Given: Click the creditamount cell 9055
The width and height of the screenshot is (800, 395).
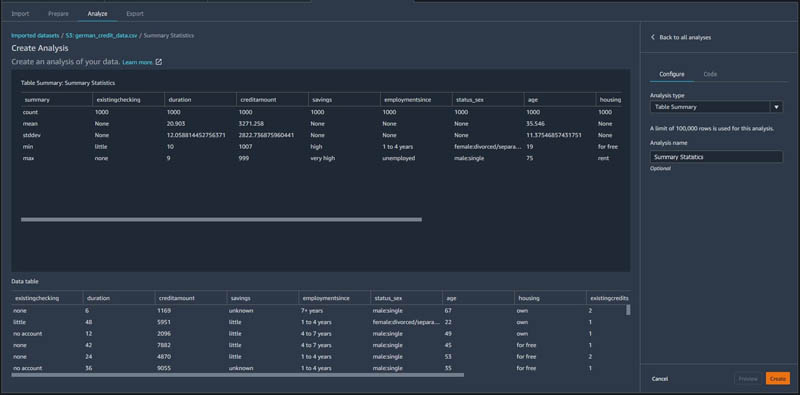Looking at the screenshot, I should point(164,368).
